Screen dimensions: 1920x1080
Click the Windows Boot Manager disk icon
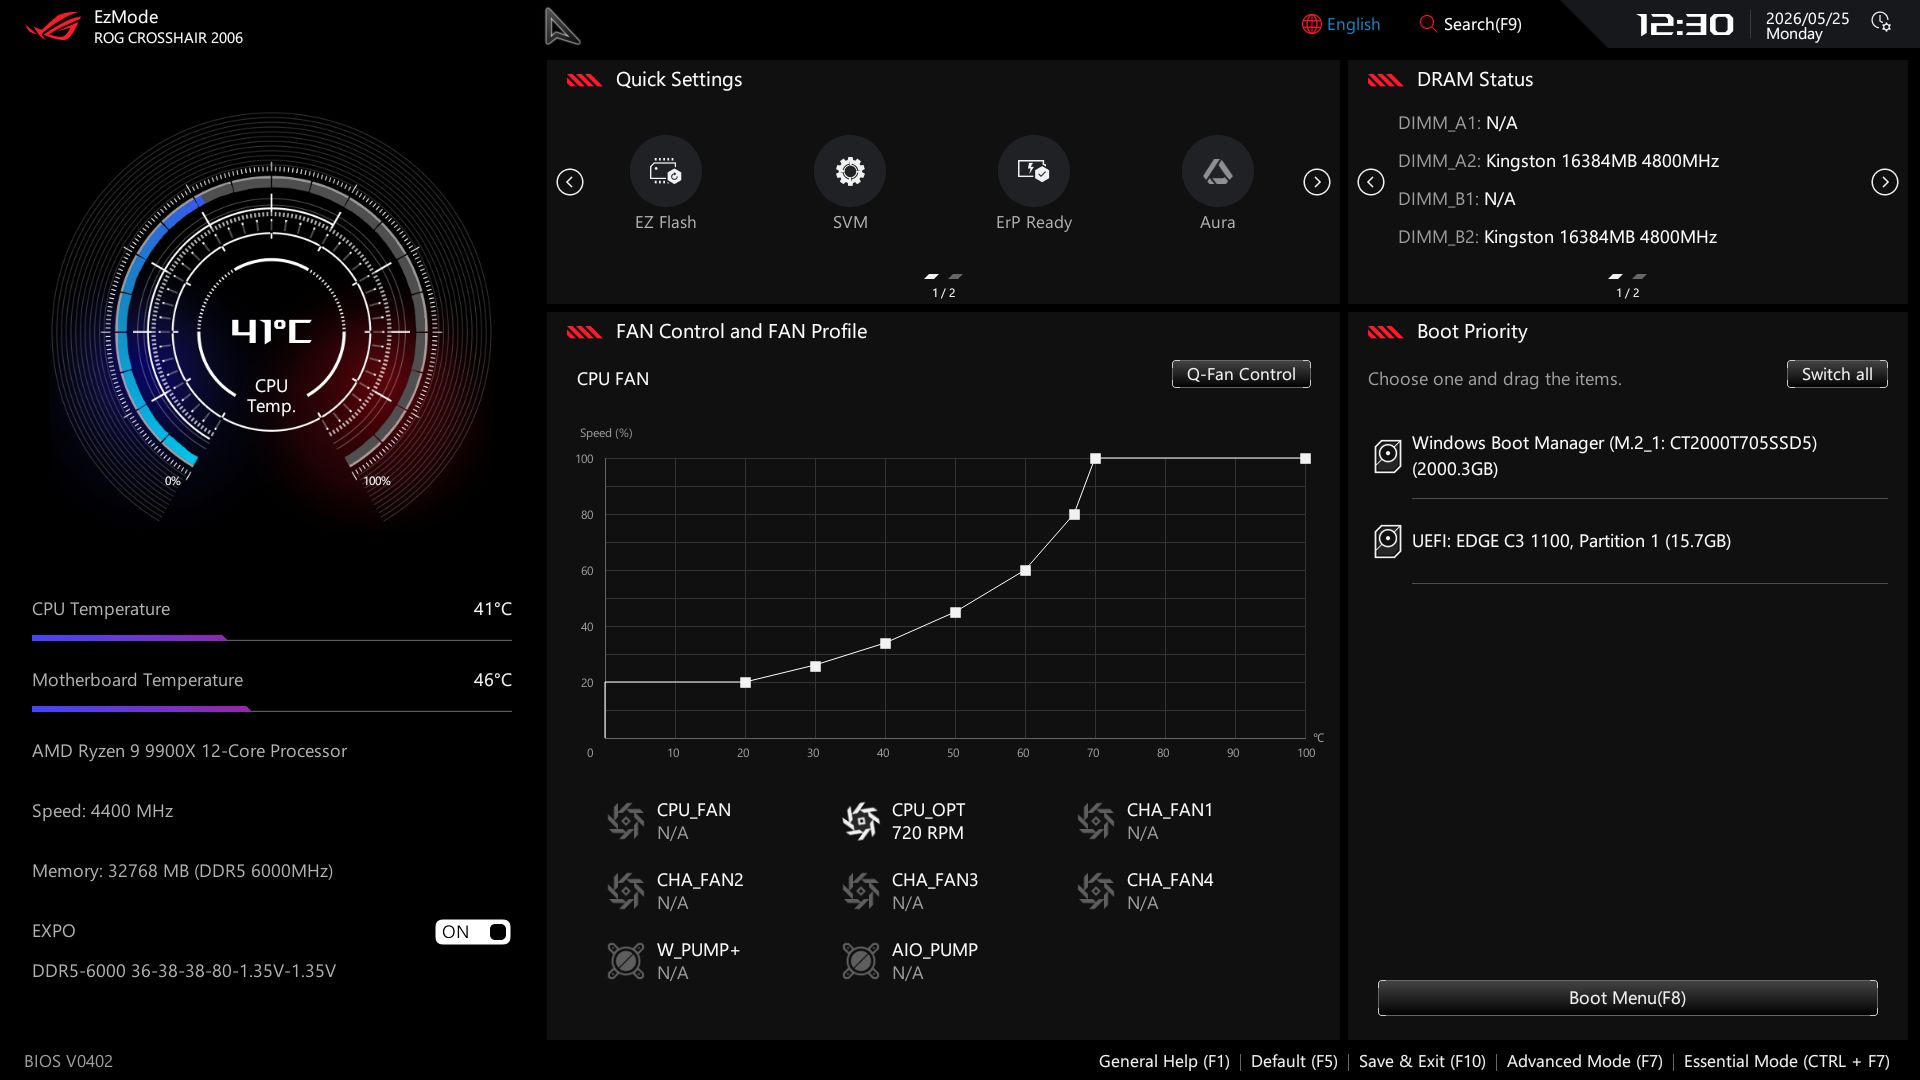click(1387, 456)
